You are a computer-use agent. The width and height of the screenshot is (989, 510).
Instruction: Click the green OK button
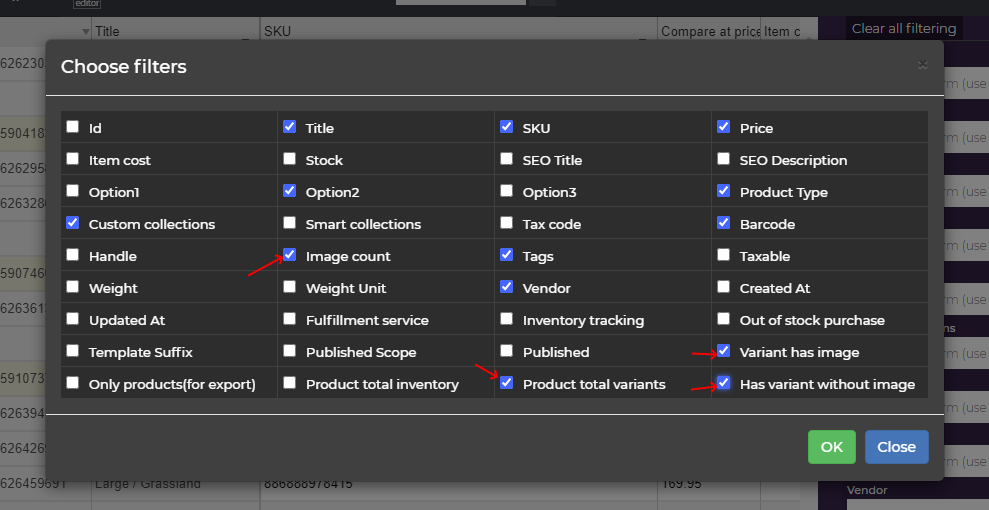tap(831, 447)
